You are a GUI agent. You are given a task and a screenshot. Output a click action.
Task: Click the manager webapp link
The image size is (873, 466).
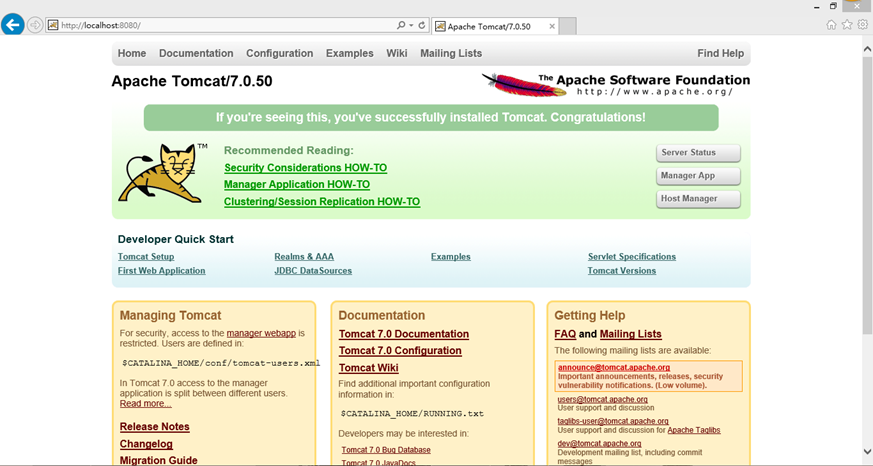click(x=261, y=333)
